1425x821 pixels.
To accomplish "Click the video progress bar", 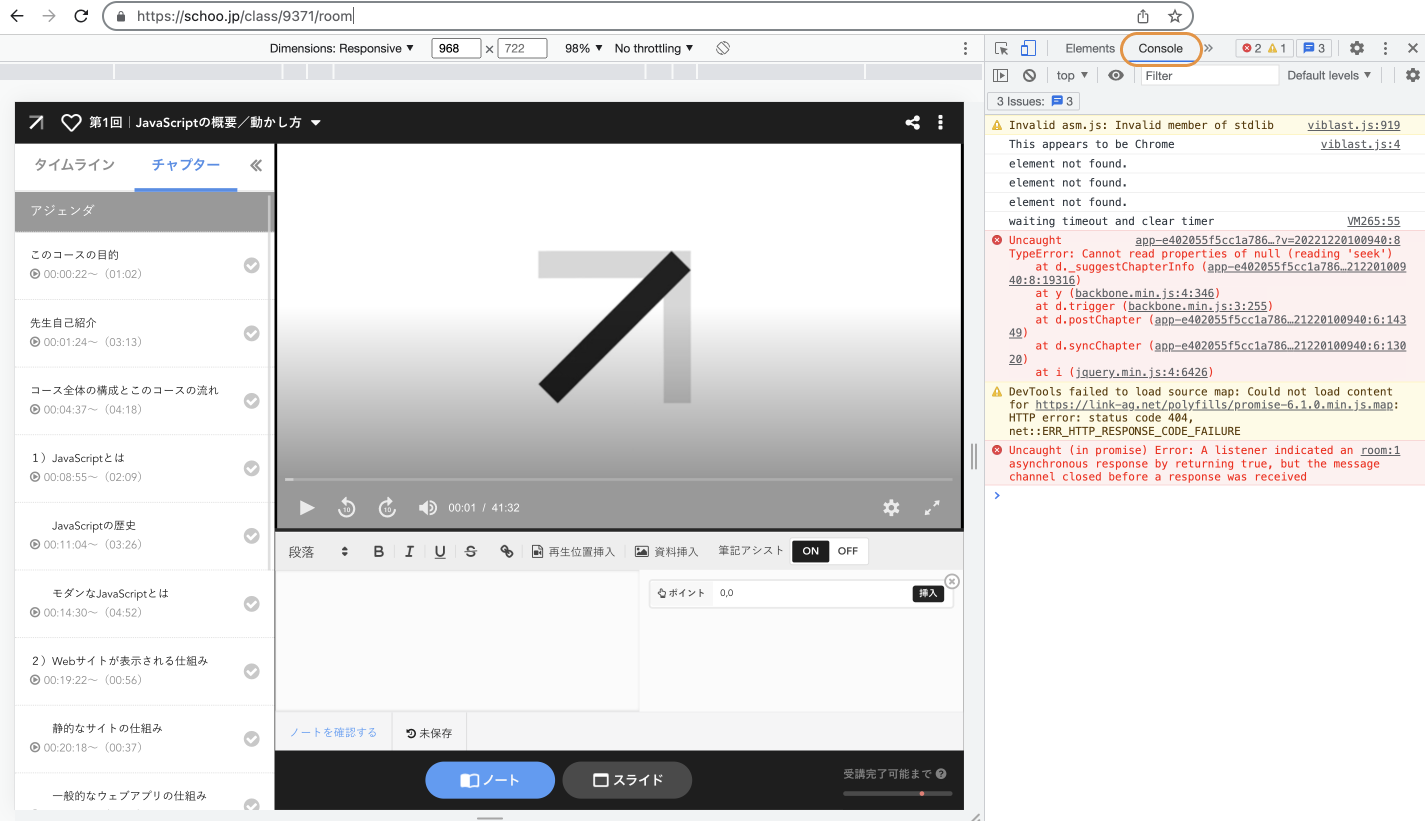I will pos(618,480).
